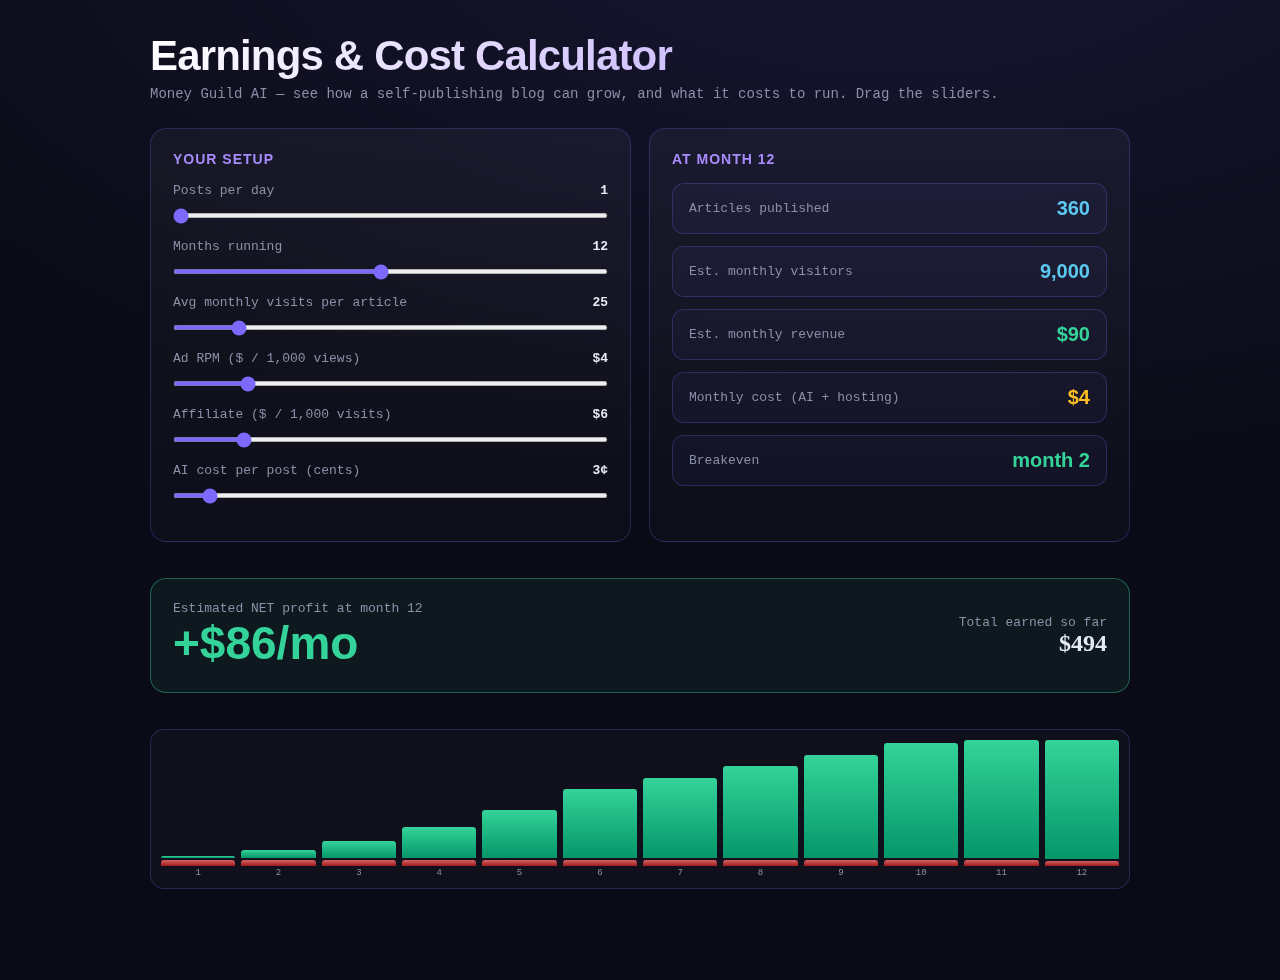Click the Affiliate slider handle
Viewport: 1280px width, 980px height.
(x=244, y=440)
